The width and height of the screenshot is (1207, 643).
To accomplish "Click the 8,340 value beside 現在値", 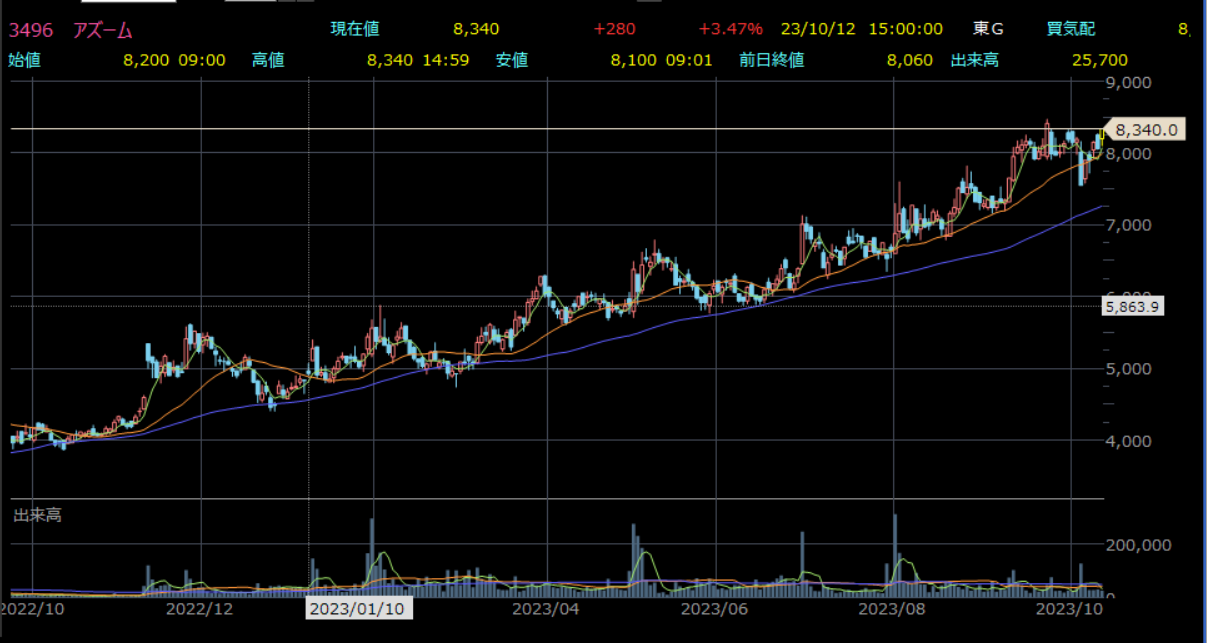I will pyautogui.click(x=475, y=29).
